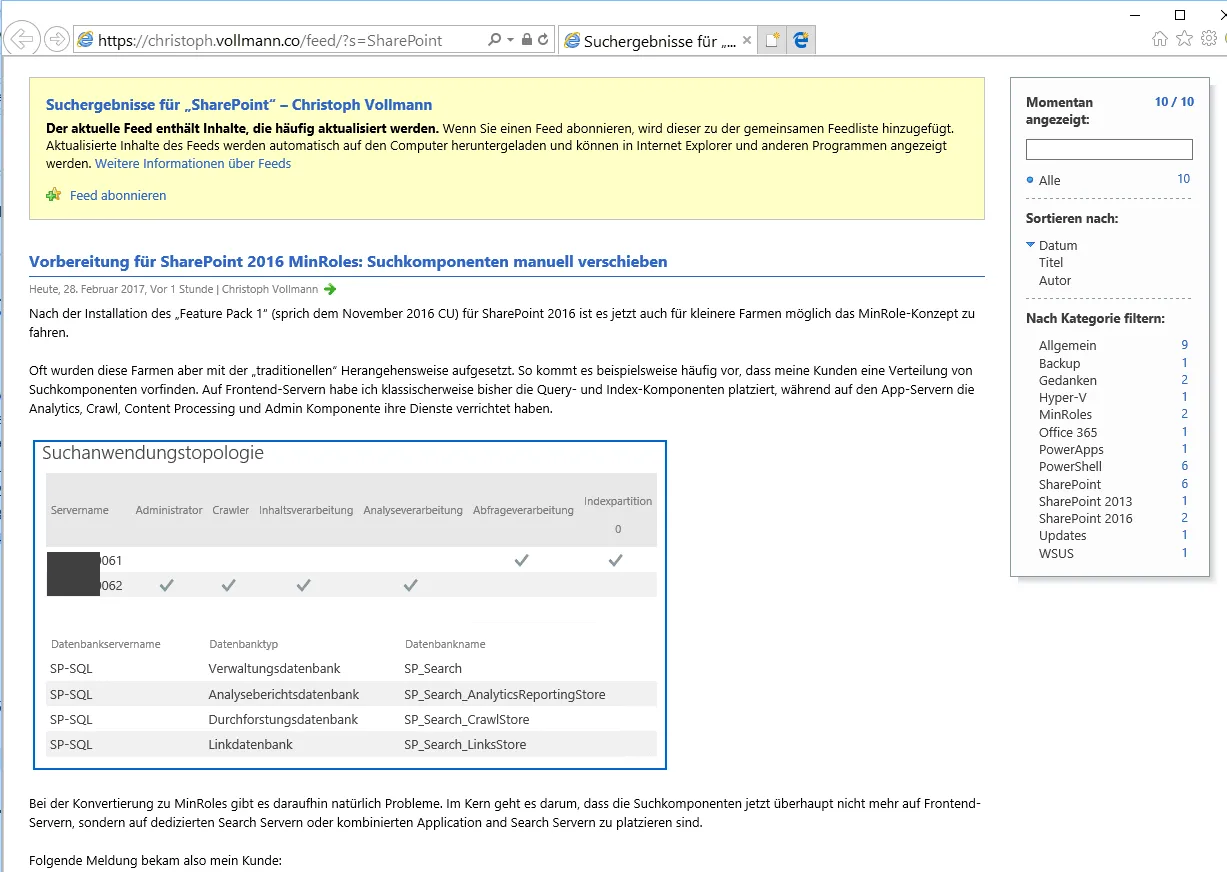The image size is (1227, 872).
Task: Click the 10 / 10 displayed count
Action: 1174,102
